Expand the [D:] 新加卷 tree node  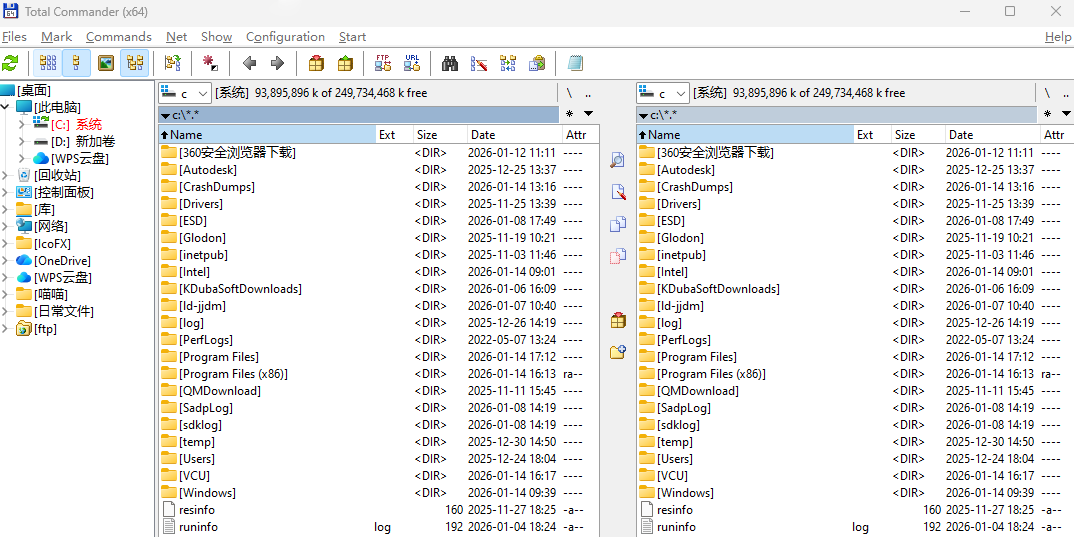point(23,142)
